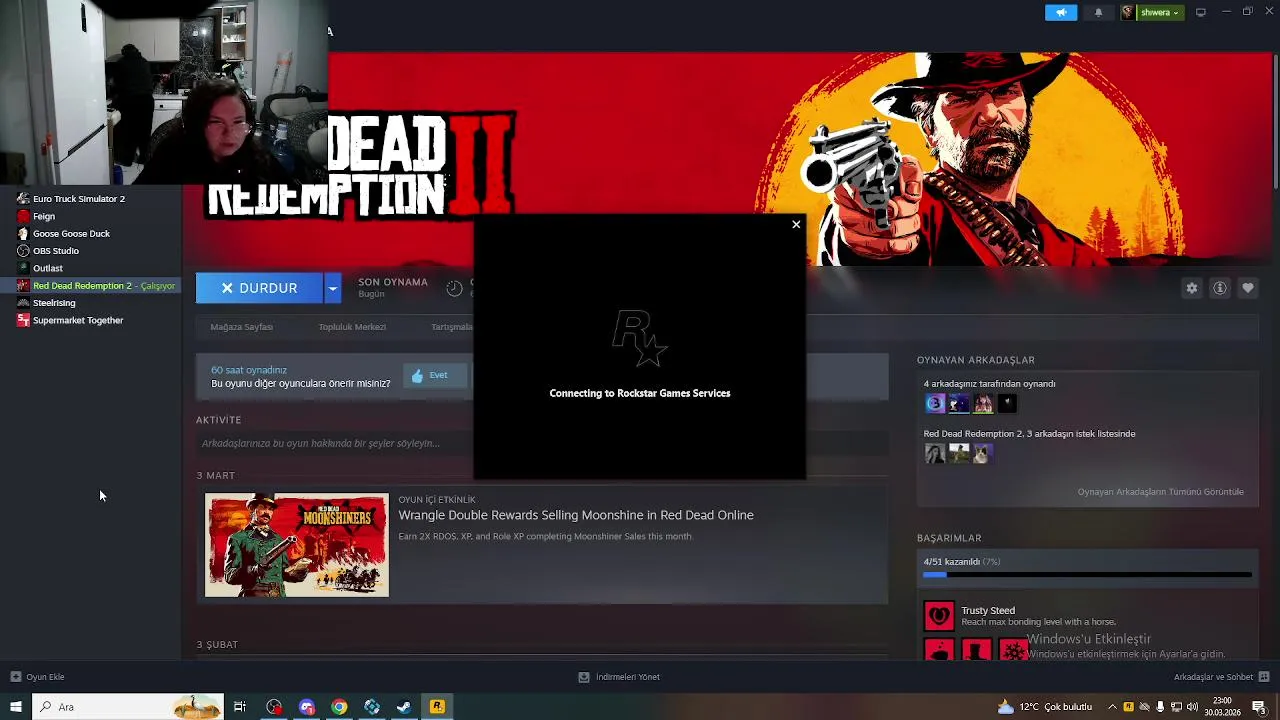Open Task View on taskbar
1280x720 pixels.
[240, 707]
